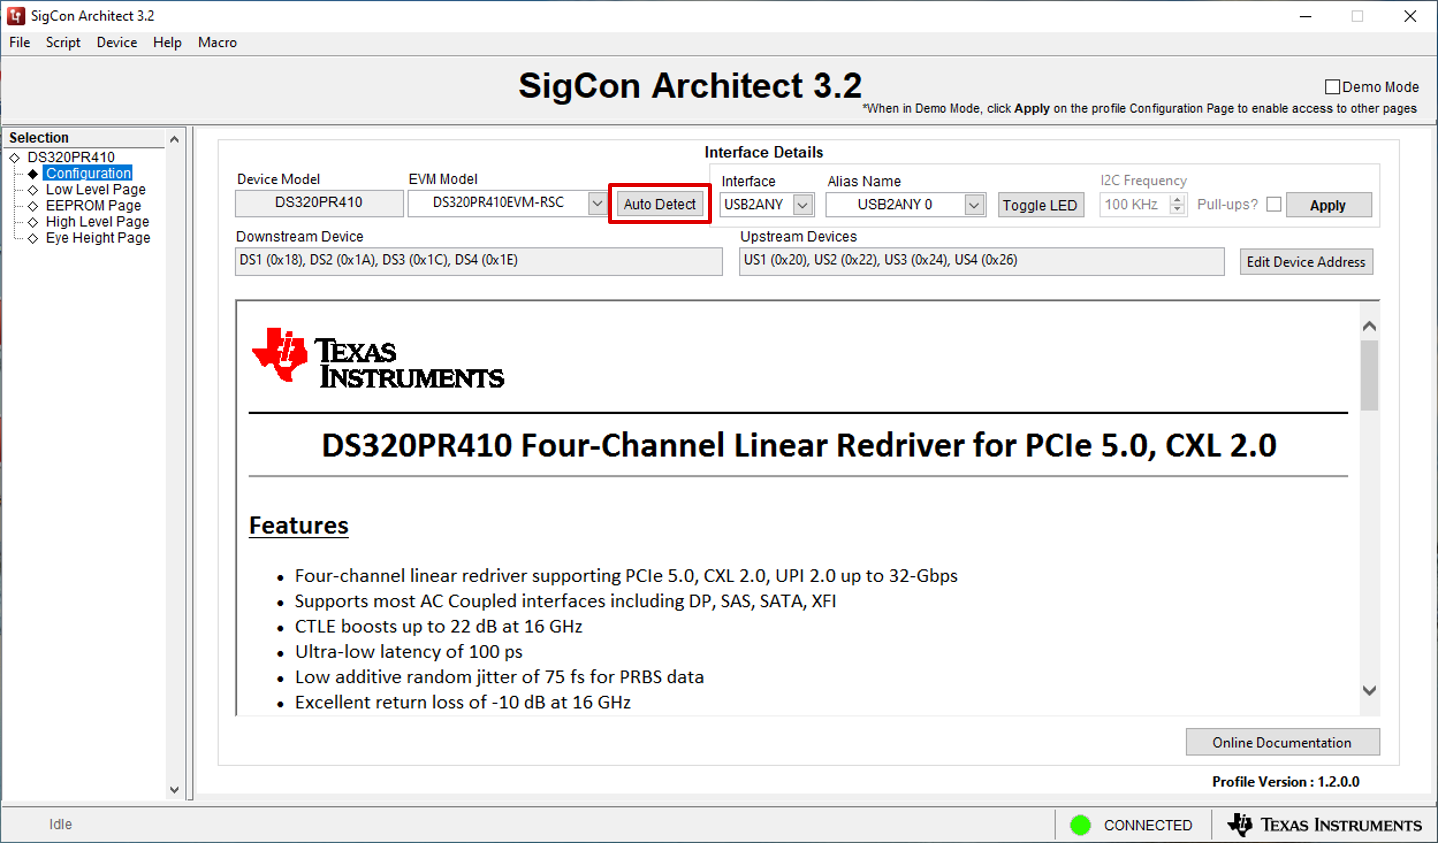Open Online Documentation
Screen dimensions: 1438x843
tap(1281, 742)
